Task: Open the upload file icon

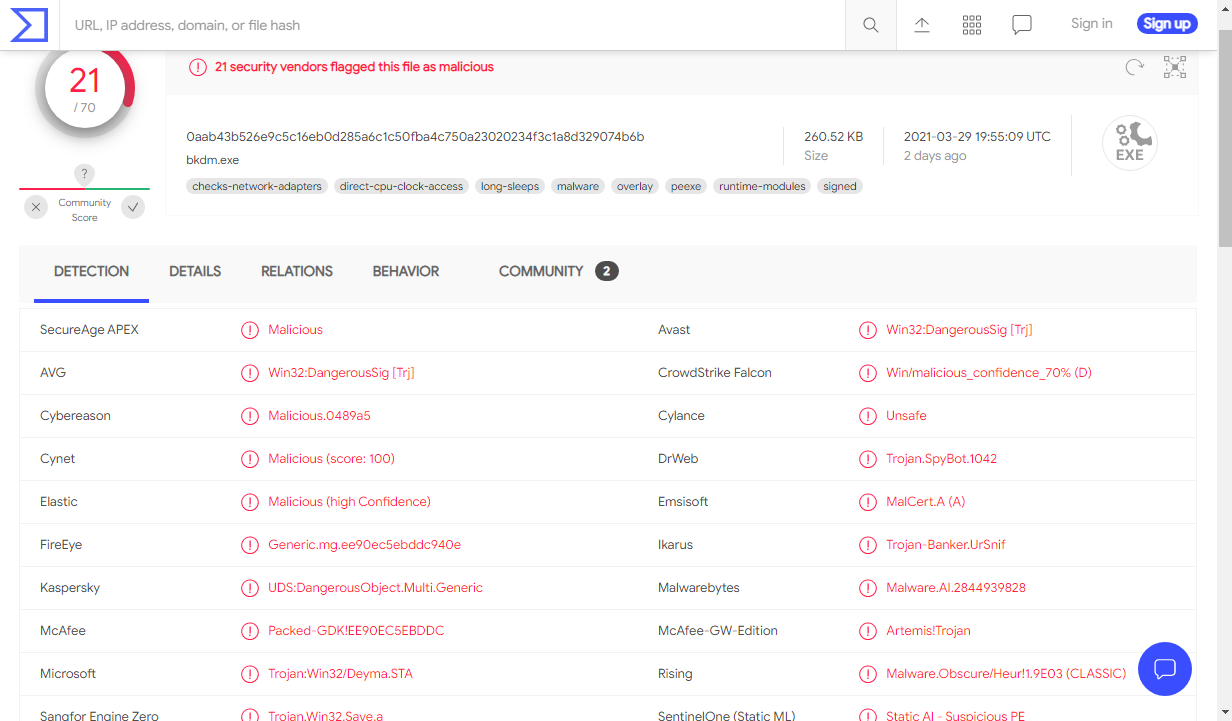Action: (x=922, y=25)
